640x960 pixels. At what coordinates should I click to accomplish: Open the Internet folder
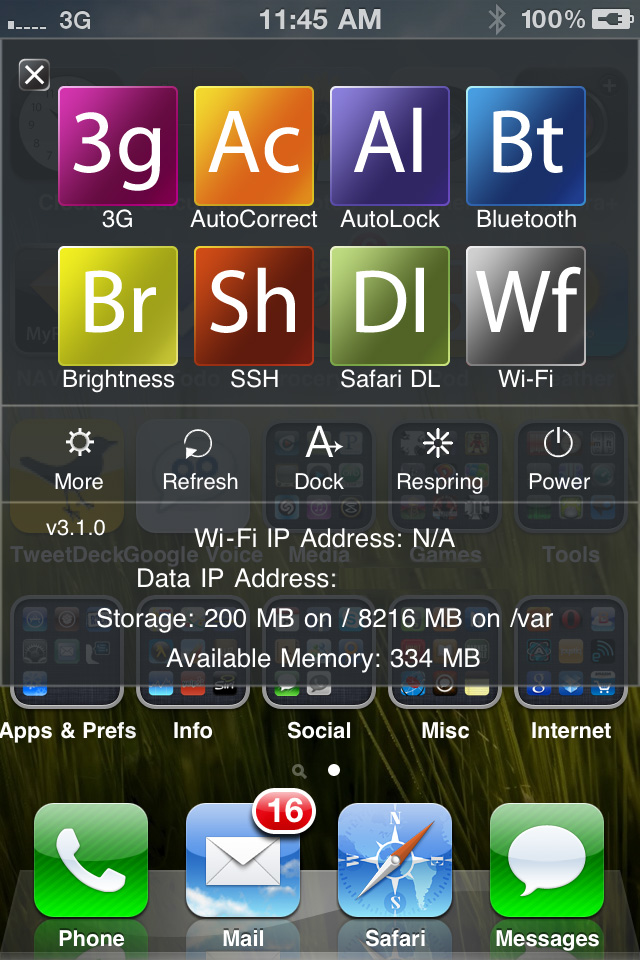coord(571,651)
